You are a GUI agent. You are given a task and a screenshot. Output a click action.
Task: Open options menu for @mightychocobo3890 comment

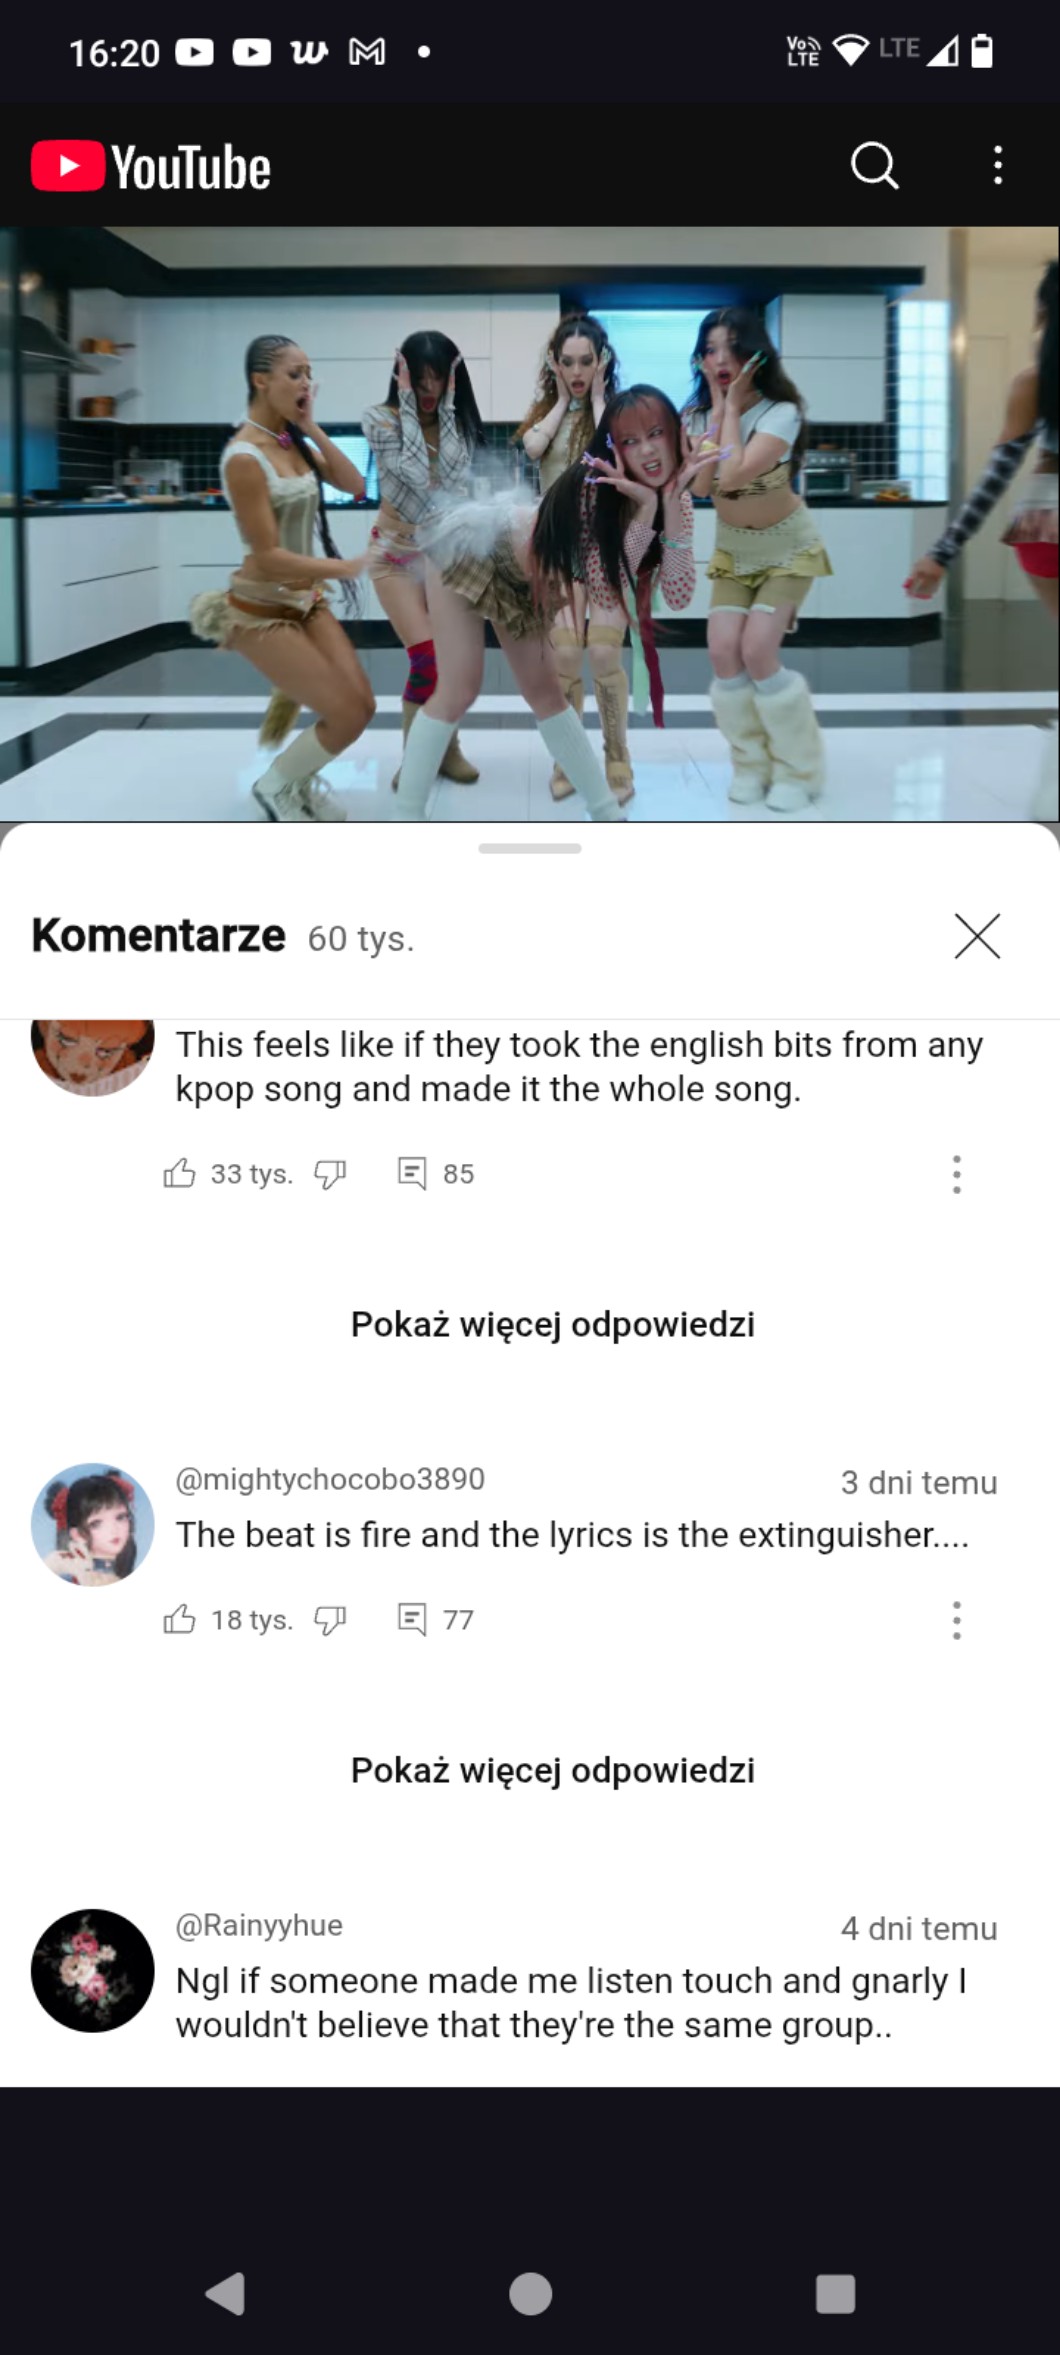(x=957, y=1620)
